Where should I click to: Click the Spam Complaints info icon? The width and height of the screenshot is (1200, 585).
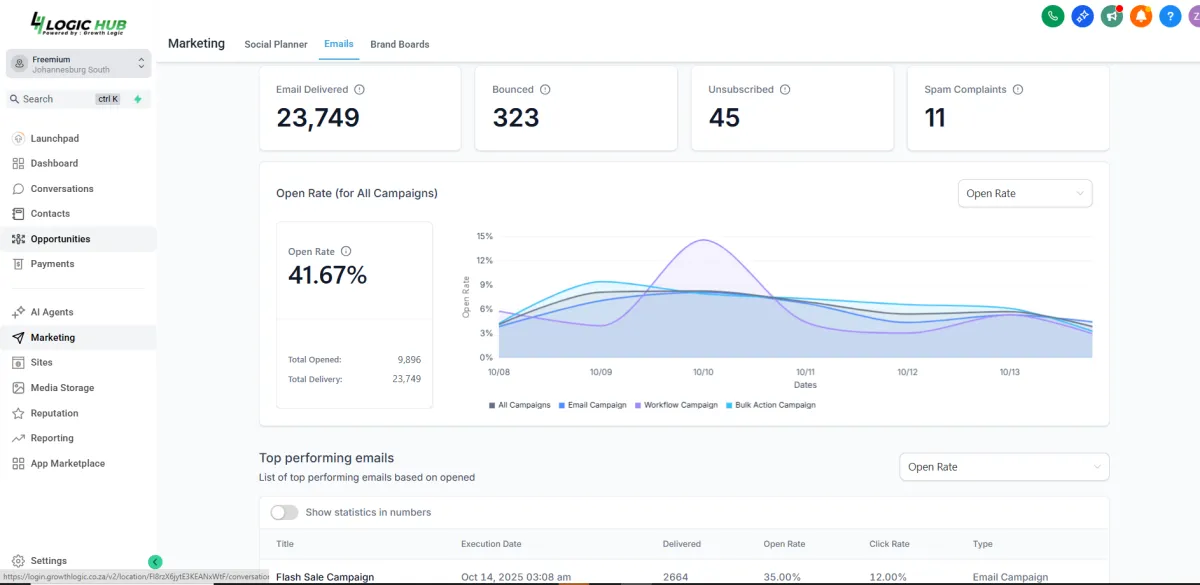[1018, 89]
